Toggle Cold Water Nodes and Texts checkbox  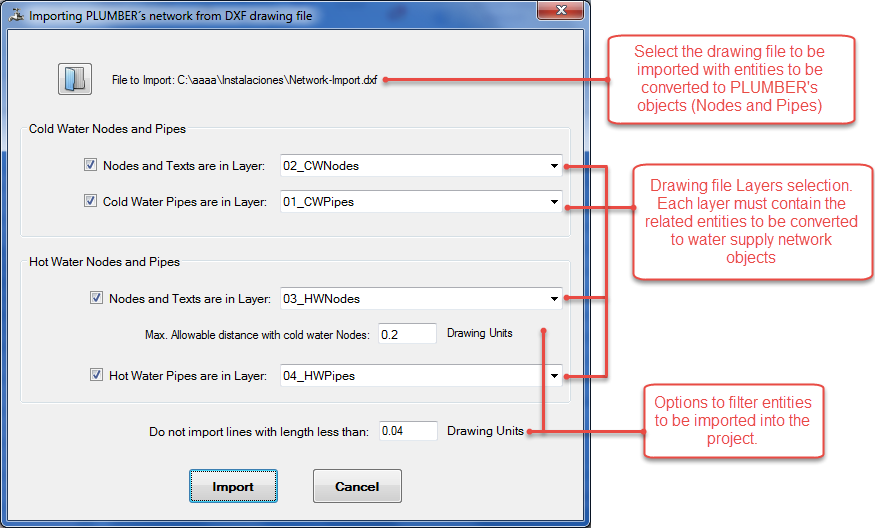click(x=91, y=166)
